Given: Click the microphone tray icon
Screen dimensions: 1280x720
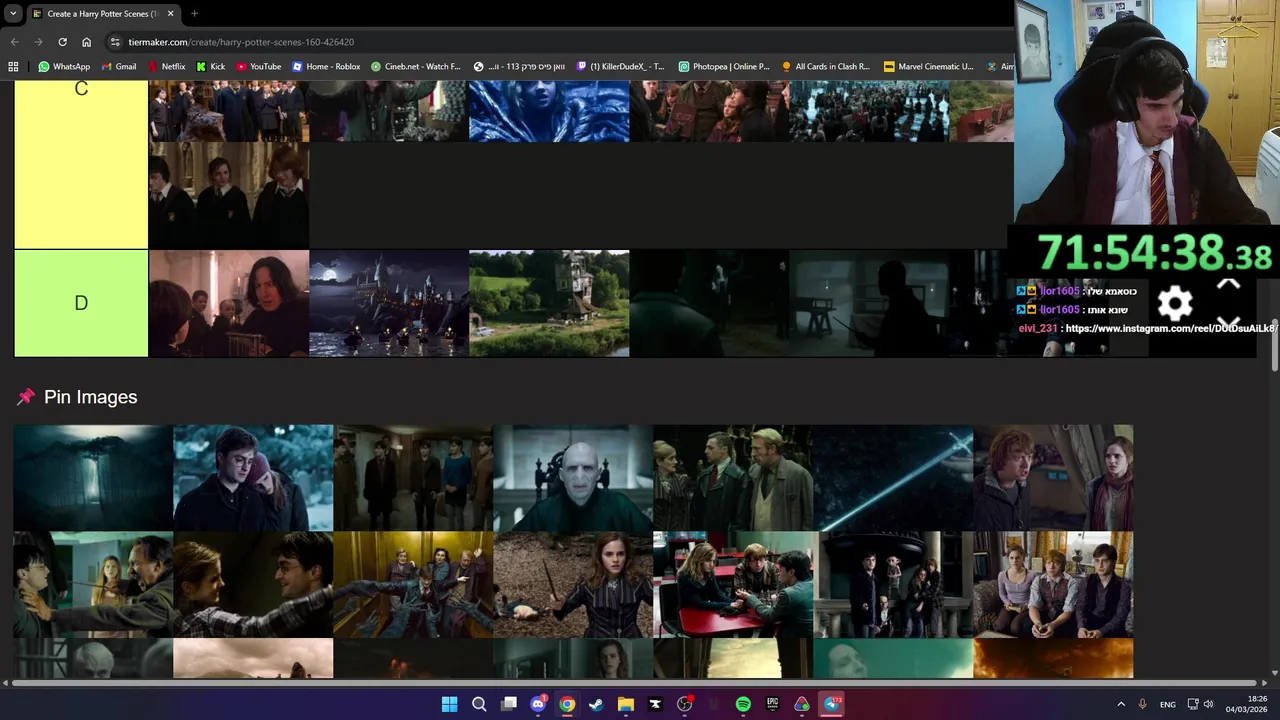Looking at the screenshot, I should (1142, 704).
